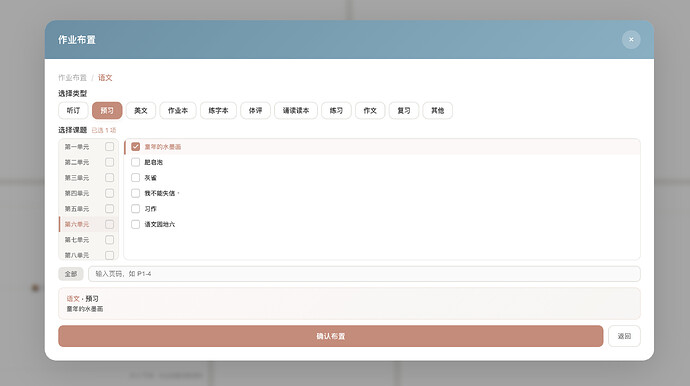Go to 作业布置 in the breadcrumb
This screenshot has height=386, width=690.
point(73,78)
